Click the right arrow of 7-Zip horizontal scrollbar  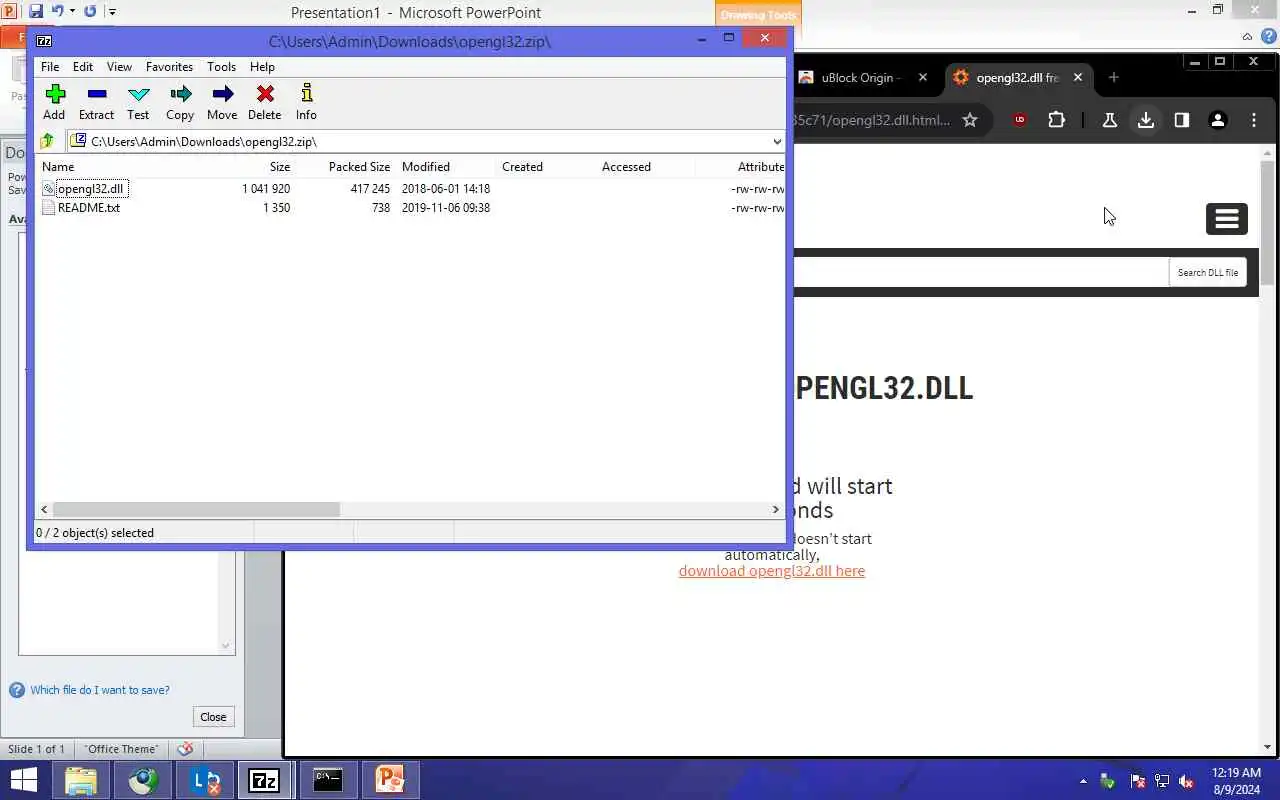775,510
